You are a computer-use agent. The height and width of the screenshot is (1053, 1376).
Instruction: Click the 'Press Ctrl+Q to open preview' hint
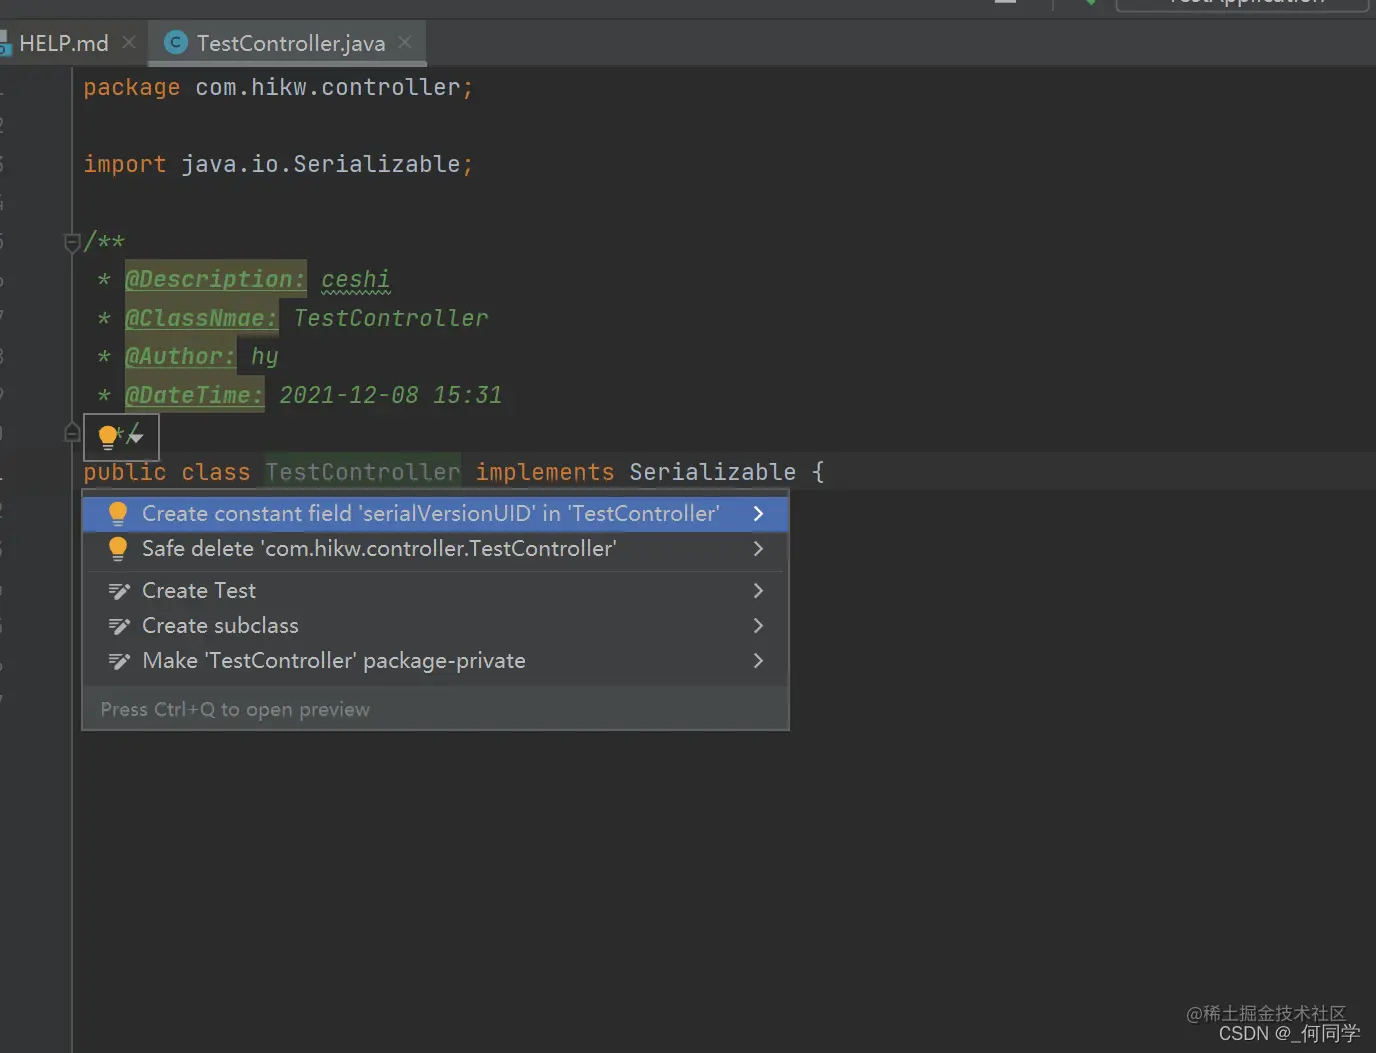(x=235, y=709)
